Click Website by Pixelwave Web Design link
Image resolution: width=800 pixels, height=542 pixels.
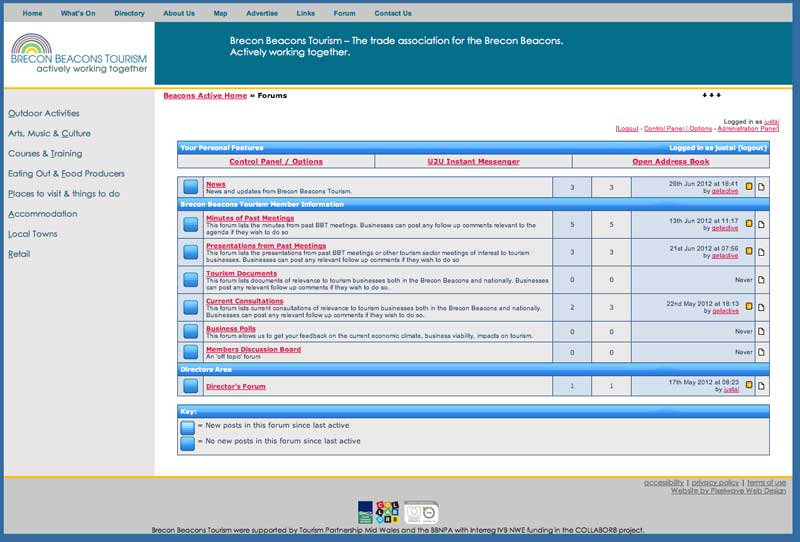pyautogui.click(x=728, y=491)
